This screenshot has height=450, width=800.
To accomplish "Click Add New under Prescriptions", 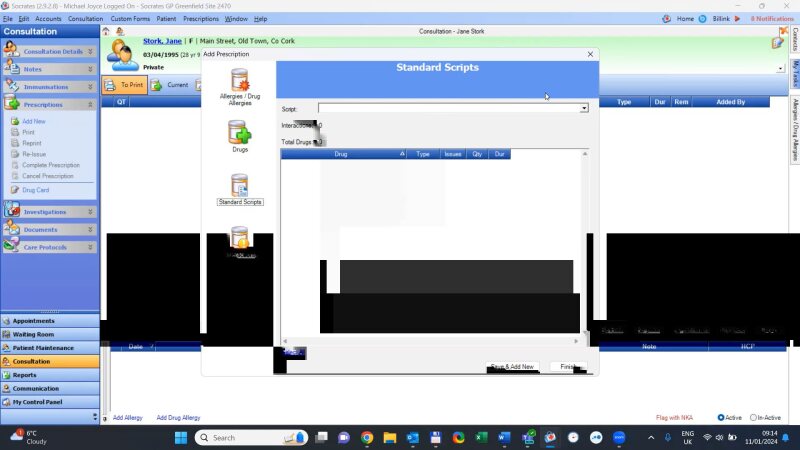I will click(x=33, y=121).
